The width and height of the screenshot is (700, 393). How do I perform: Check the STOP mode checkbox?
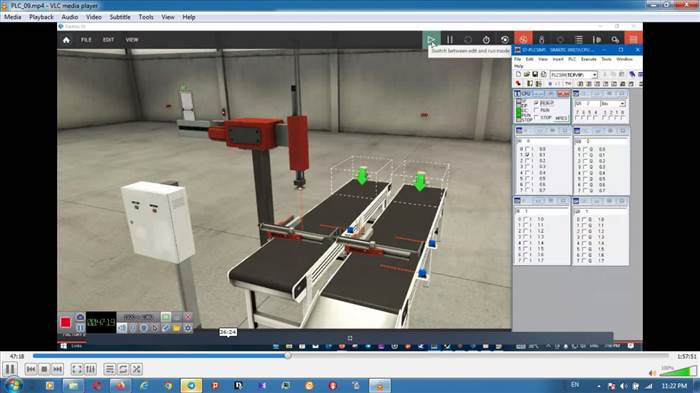click(x=536, y=117)
